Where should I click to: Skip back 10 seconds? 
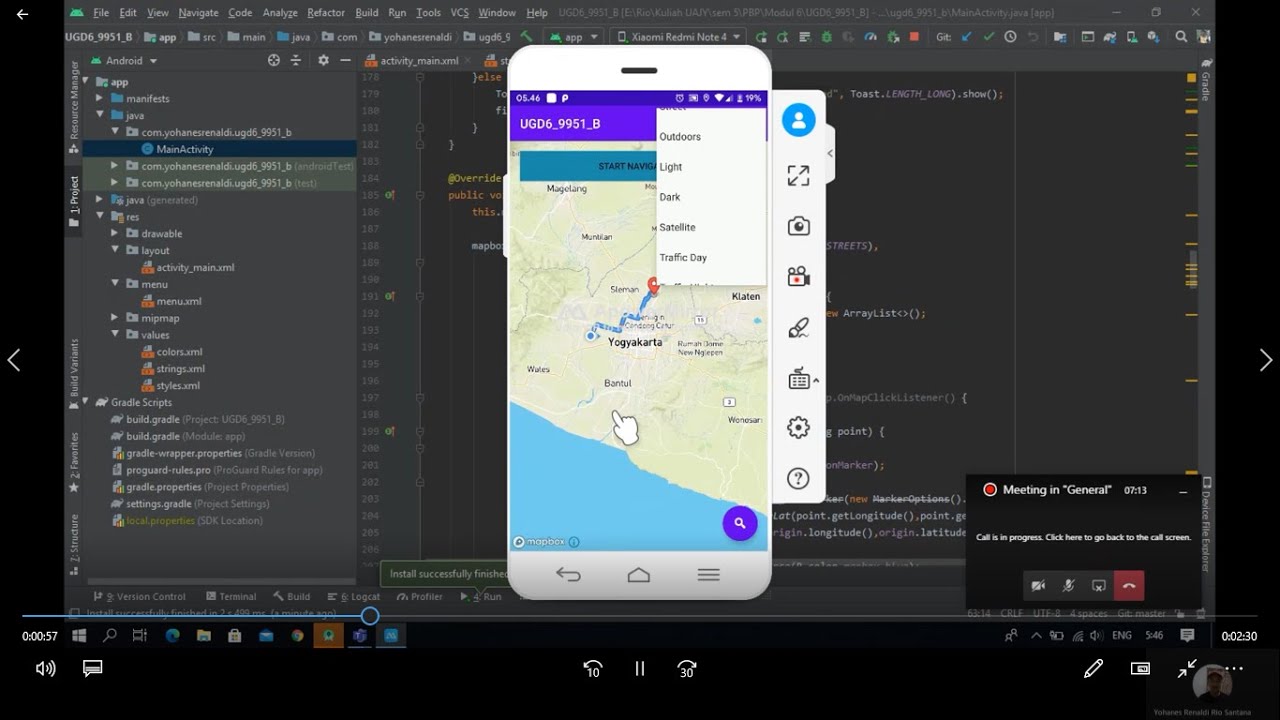[593, 669]
